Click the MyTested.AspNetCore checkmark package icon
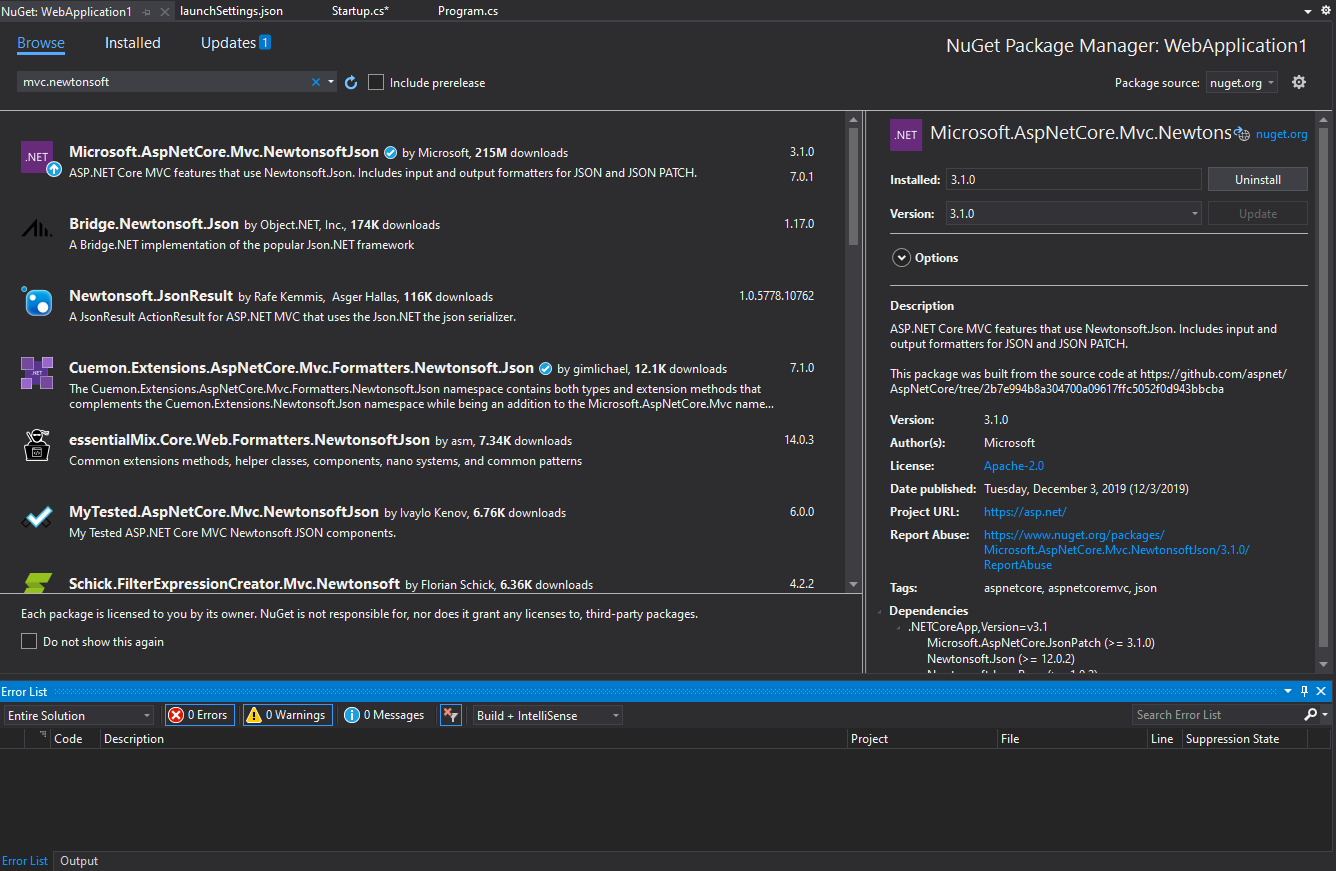Image resolution: width=1336 pixels, height=871 pixels. click(x=37, y=517)
